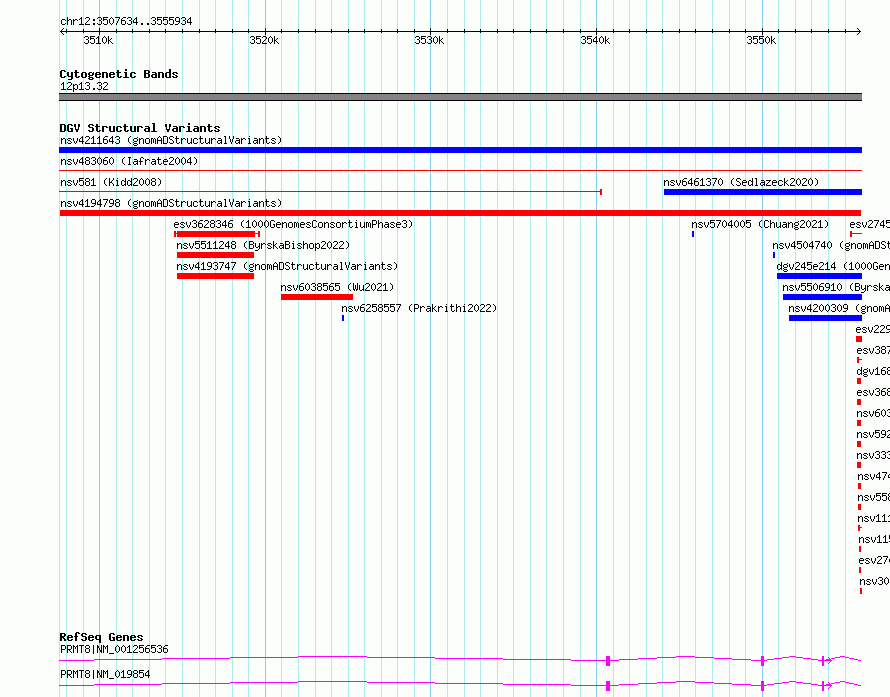Select the 3530k scale tick label
The width and height of the screenshot is (890, 697).
pyautogui.click(x=429, y=40)
